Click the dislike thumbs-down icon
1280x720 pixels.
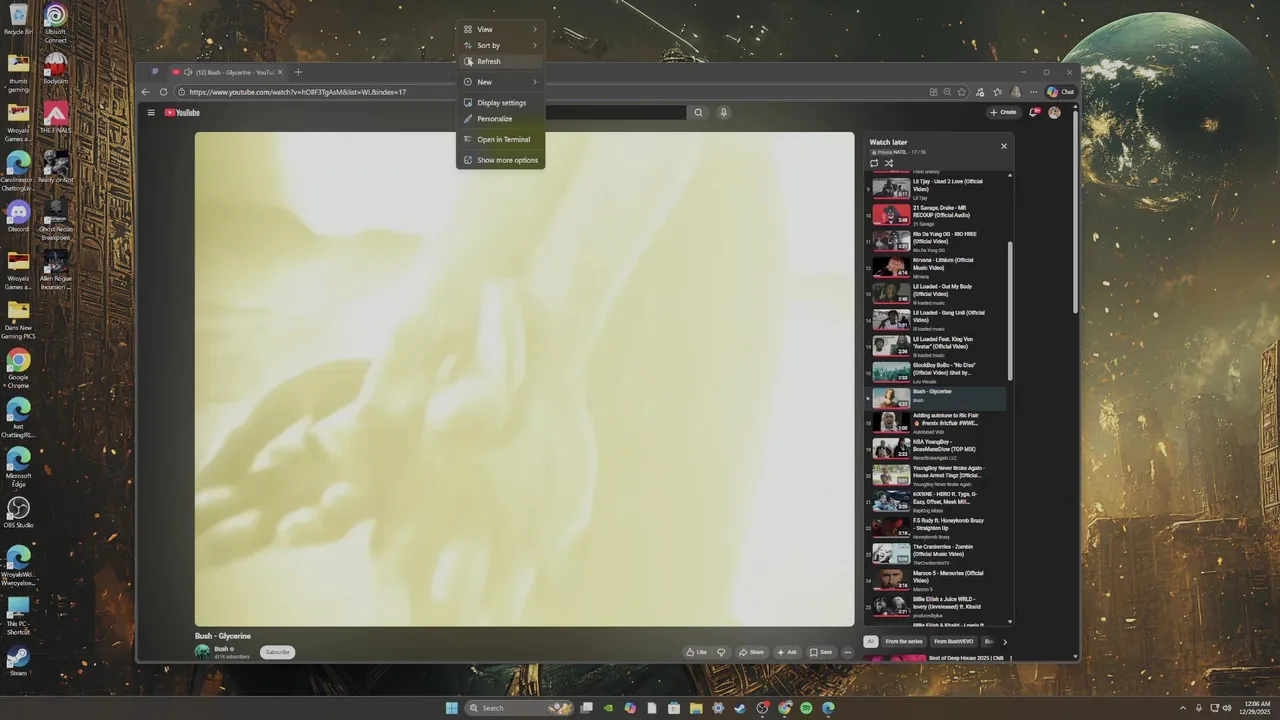[x=721, y=652]
